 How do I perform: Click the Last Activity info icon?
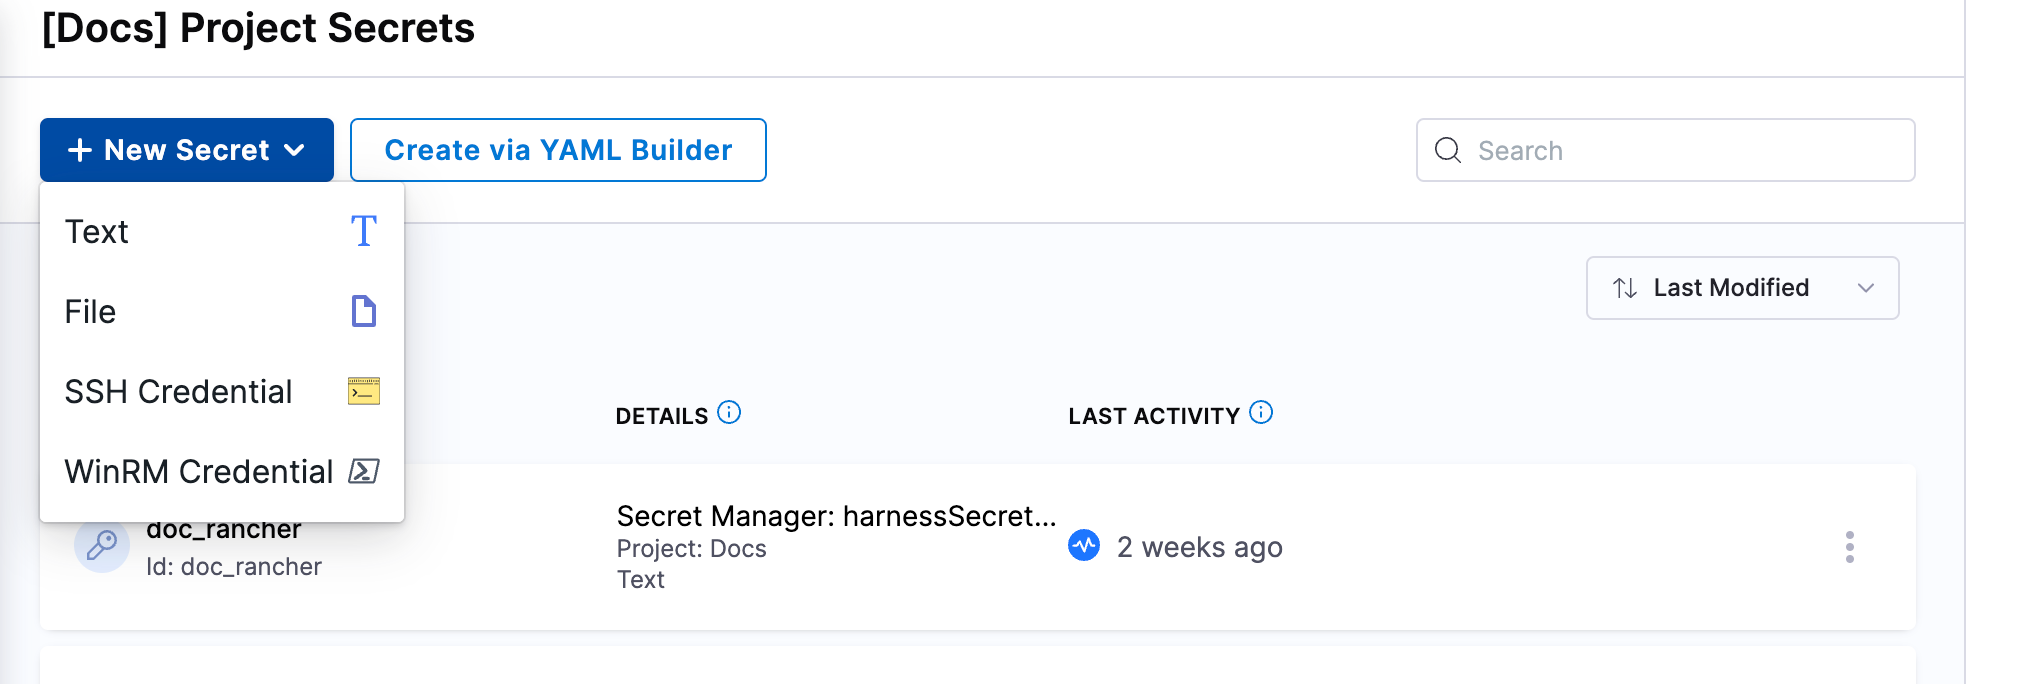(x=1262, y=412)
